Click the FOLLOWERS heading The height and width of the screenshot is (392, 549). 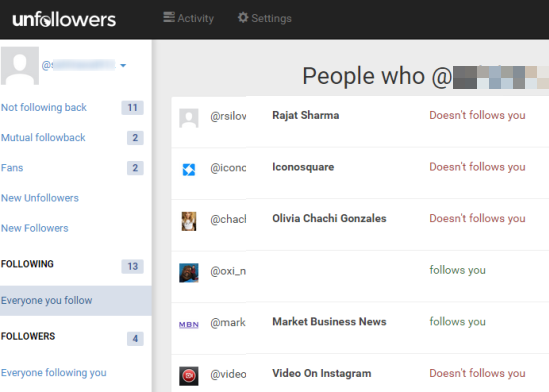tap(28, 336)
